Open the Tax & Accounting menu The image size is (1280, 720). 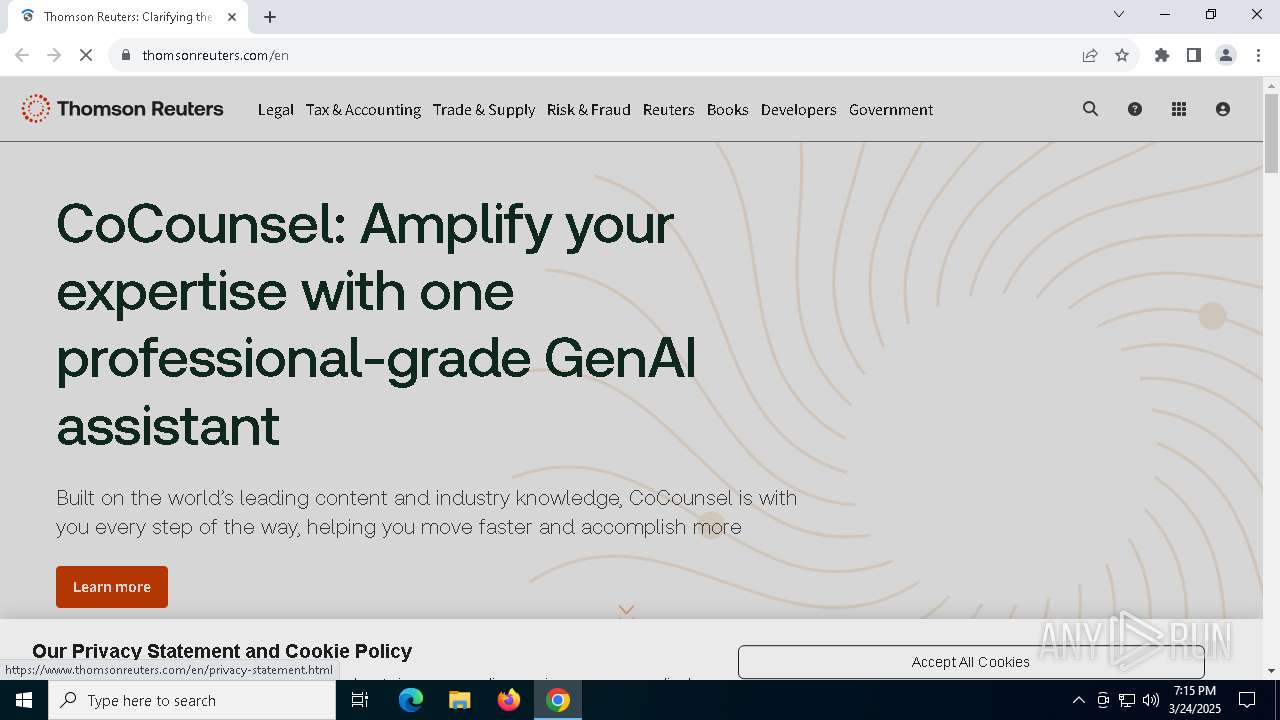363,110
